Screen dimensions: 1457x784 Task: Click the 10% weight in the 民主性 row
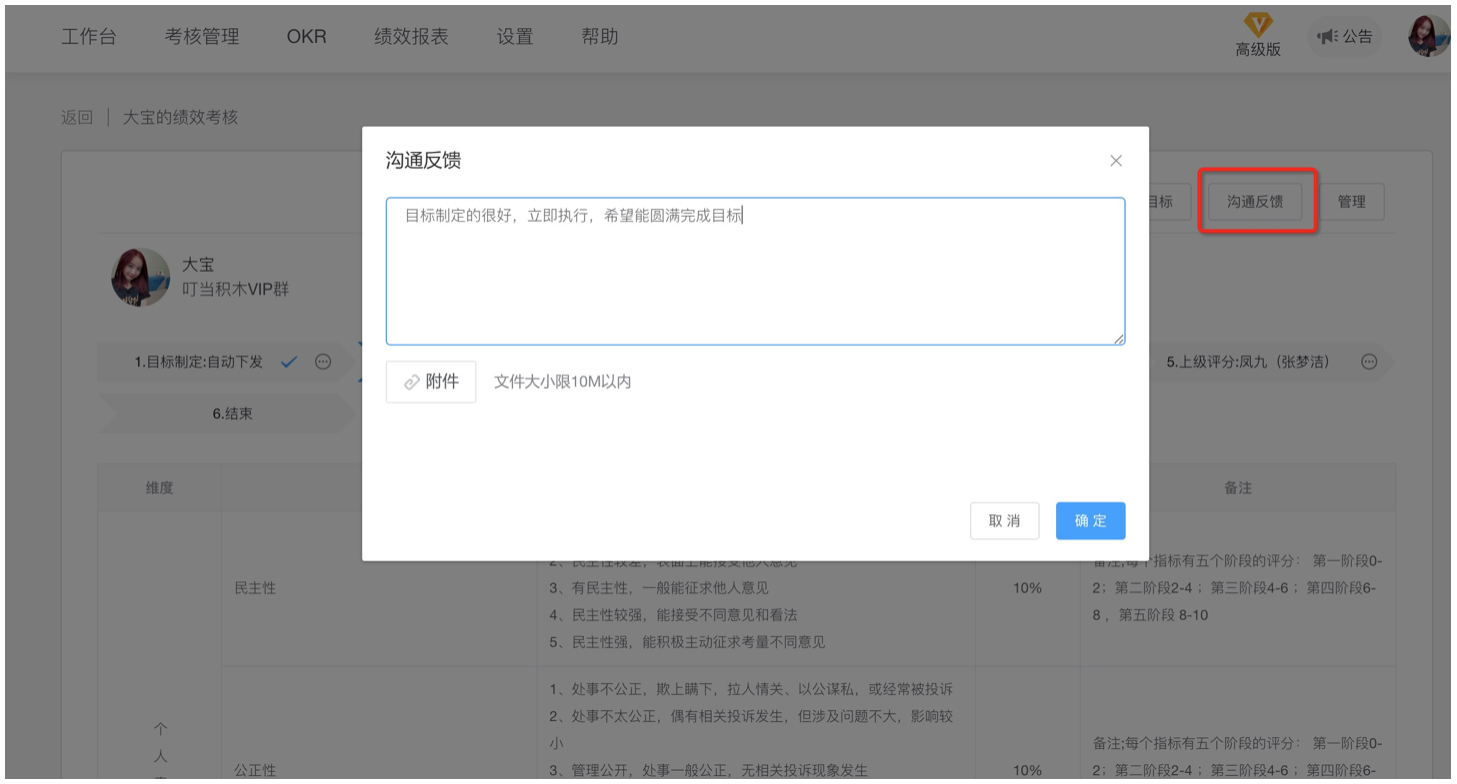coord(1028,588)
